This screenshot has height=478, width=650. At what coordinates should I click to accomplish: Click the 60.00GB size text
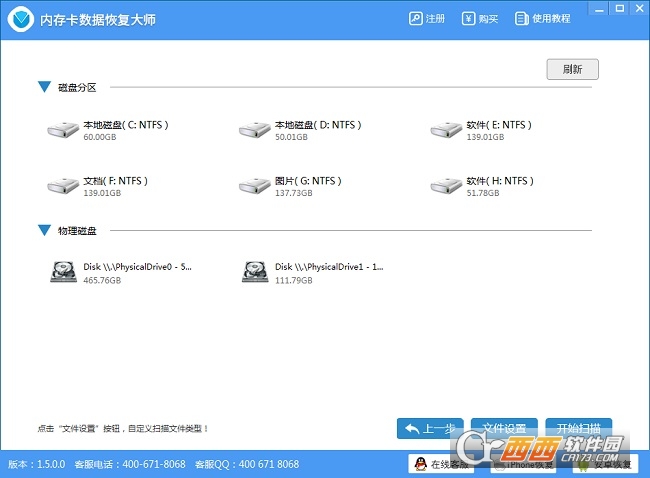(99, 137)
